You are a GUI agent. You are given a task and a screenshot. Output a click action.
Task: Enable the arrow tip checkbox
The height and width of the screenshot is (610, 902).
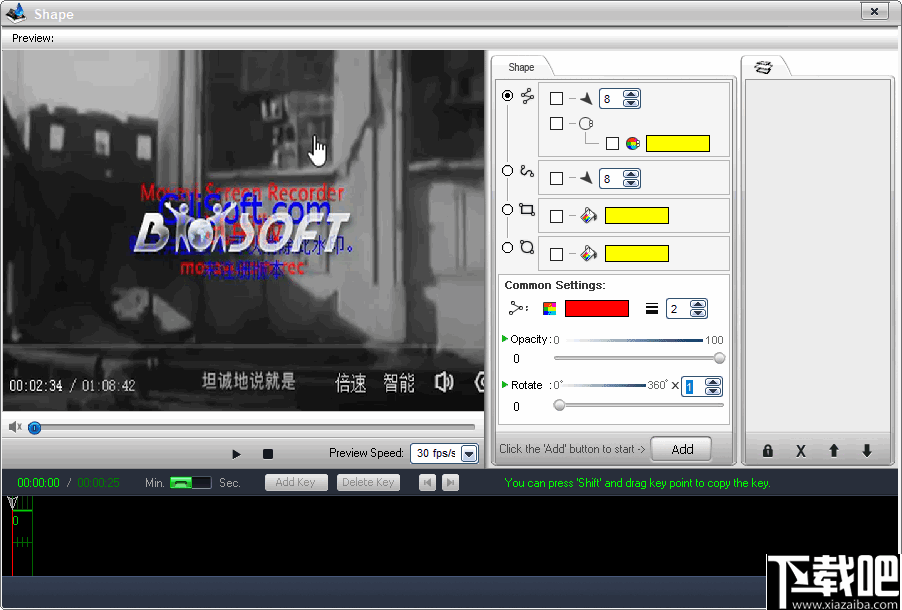557,98
